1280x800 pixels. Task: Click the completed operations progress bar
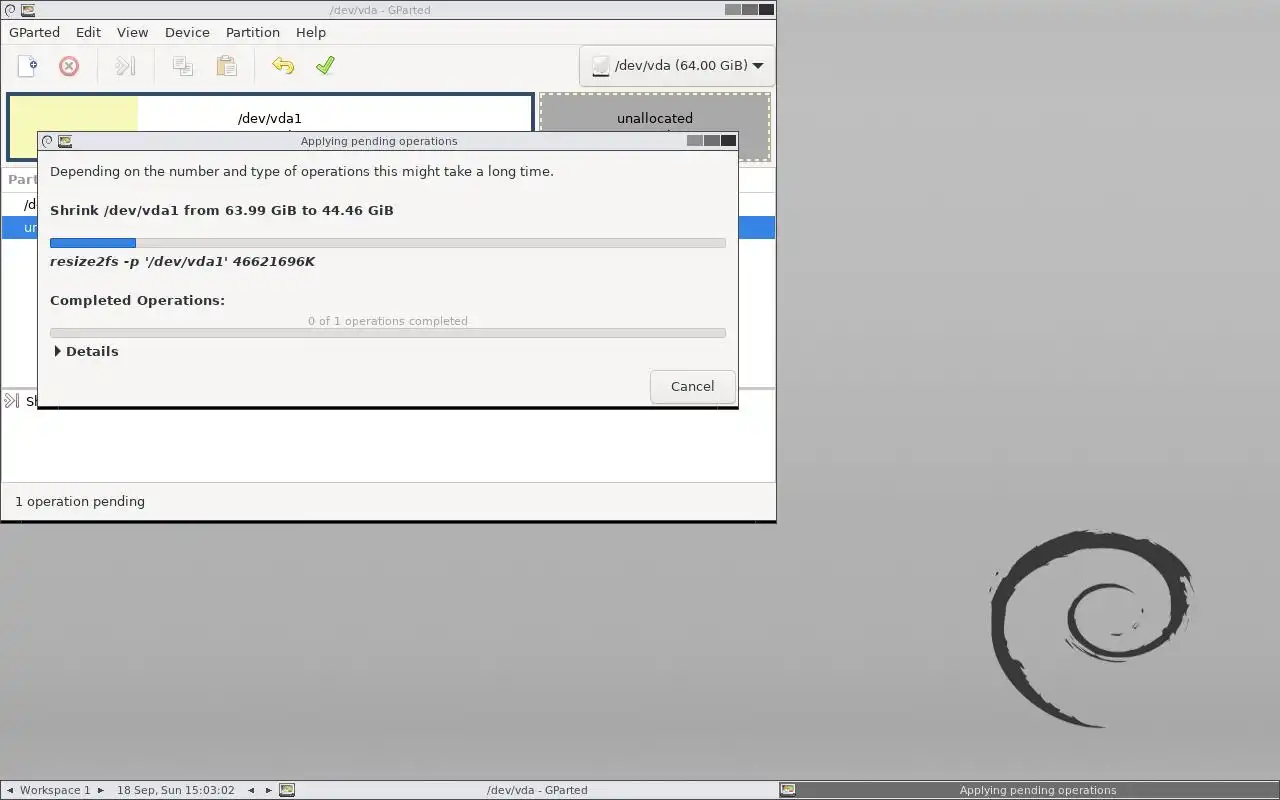point(388,333)
